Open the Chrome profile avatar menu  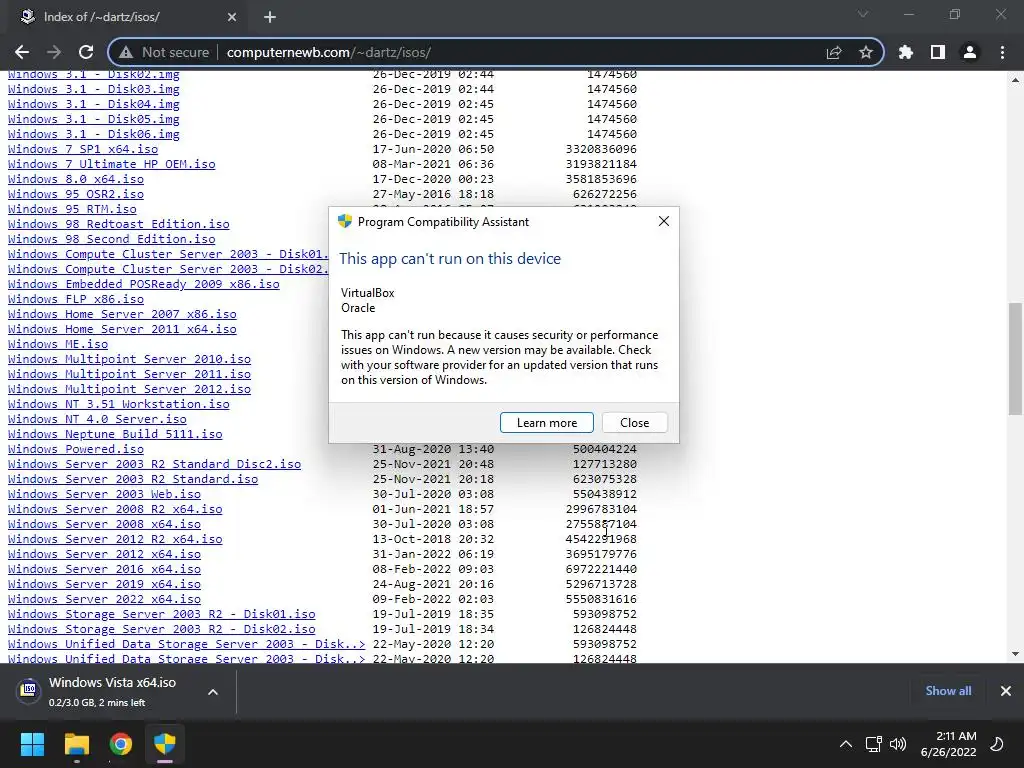click(x=970, y=52)
